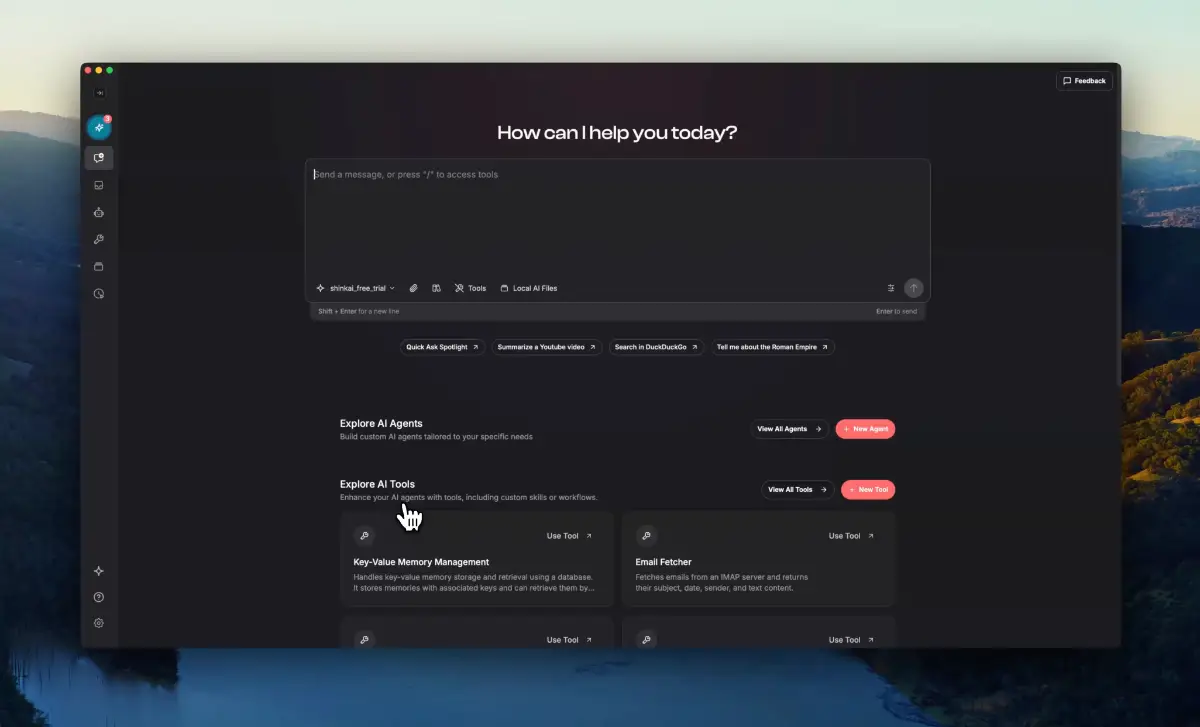
Task: Expand the collapsed sidebar using the top arrow icon
Action: (99, 93)
